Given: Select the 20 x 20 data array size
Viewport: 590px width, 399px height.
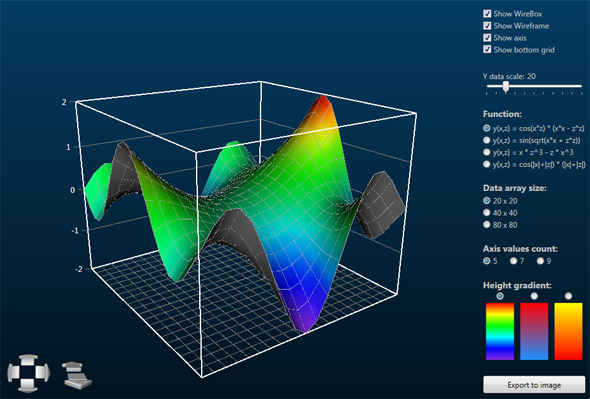Looking at the screenshot, I should pos(487,201).
